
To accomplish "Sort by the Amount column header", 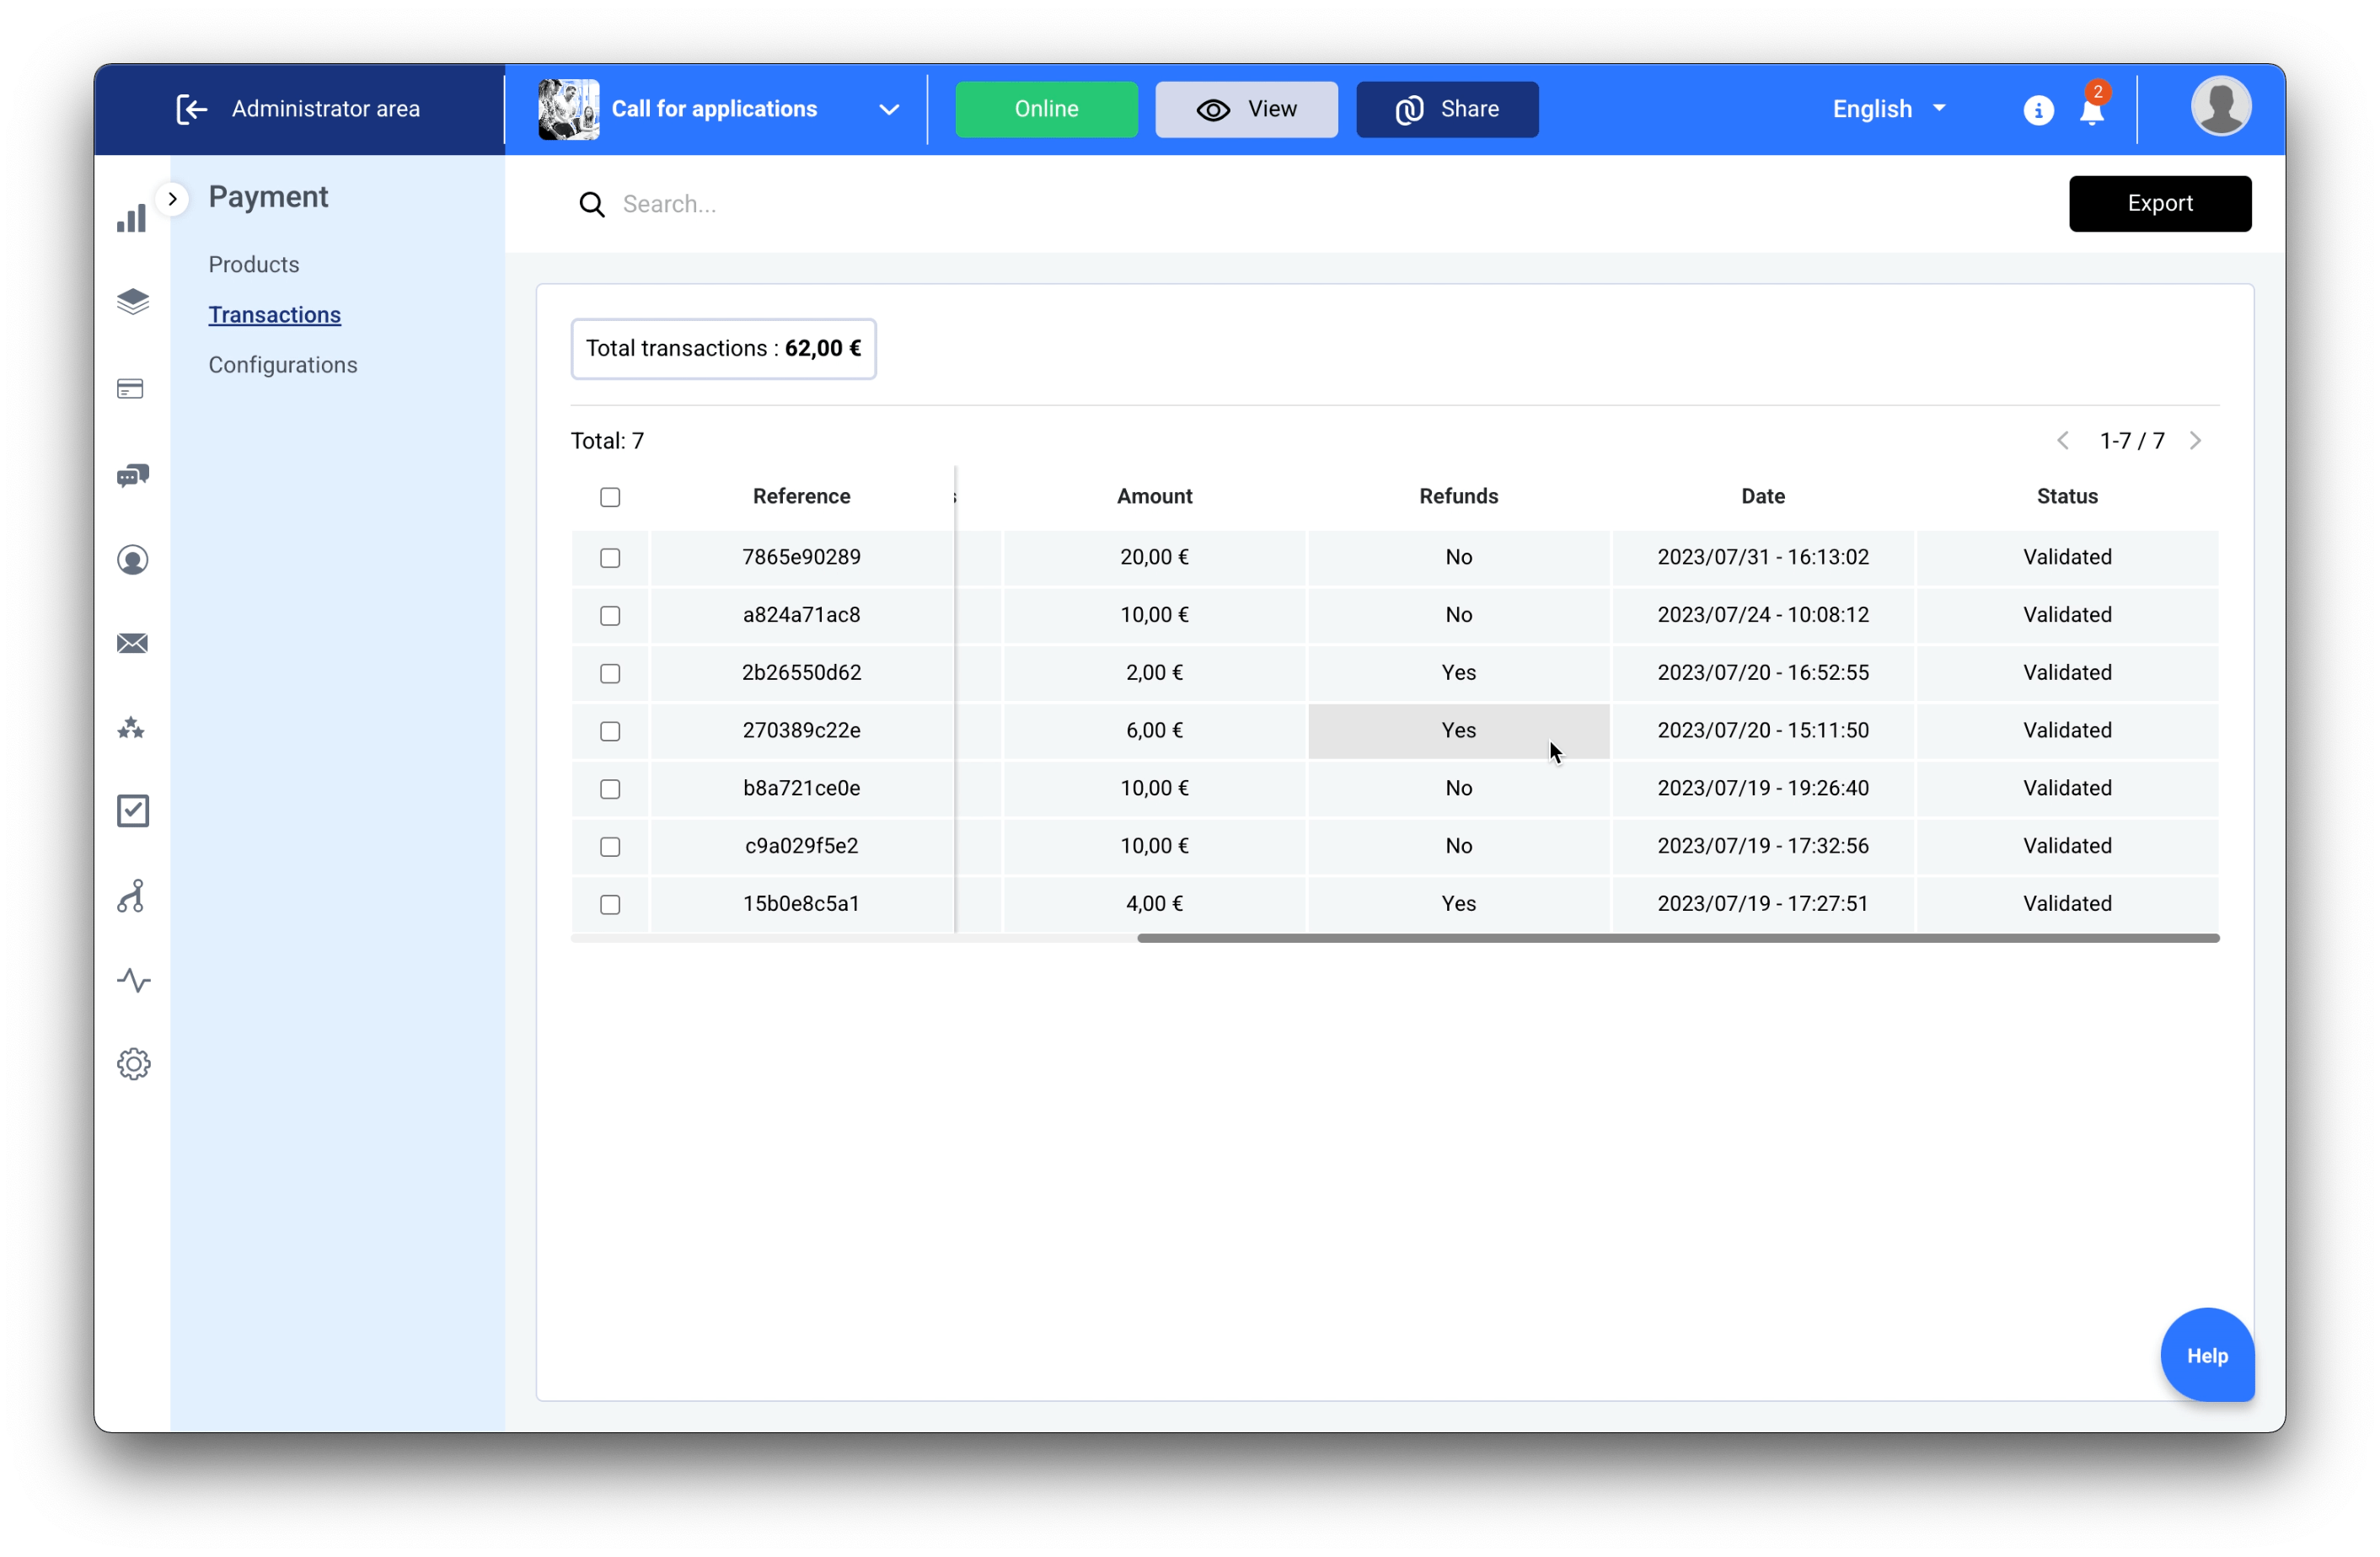I will point(1154,496).
